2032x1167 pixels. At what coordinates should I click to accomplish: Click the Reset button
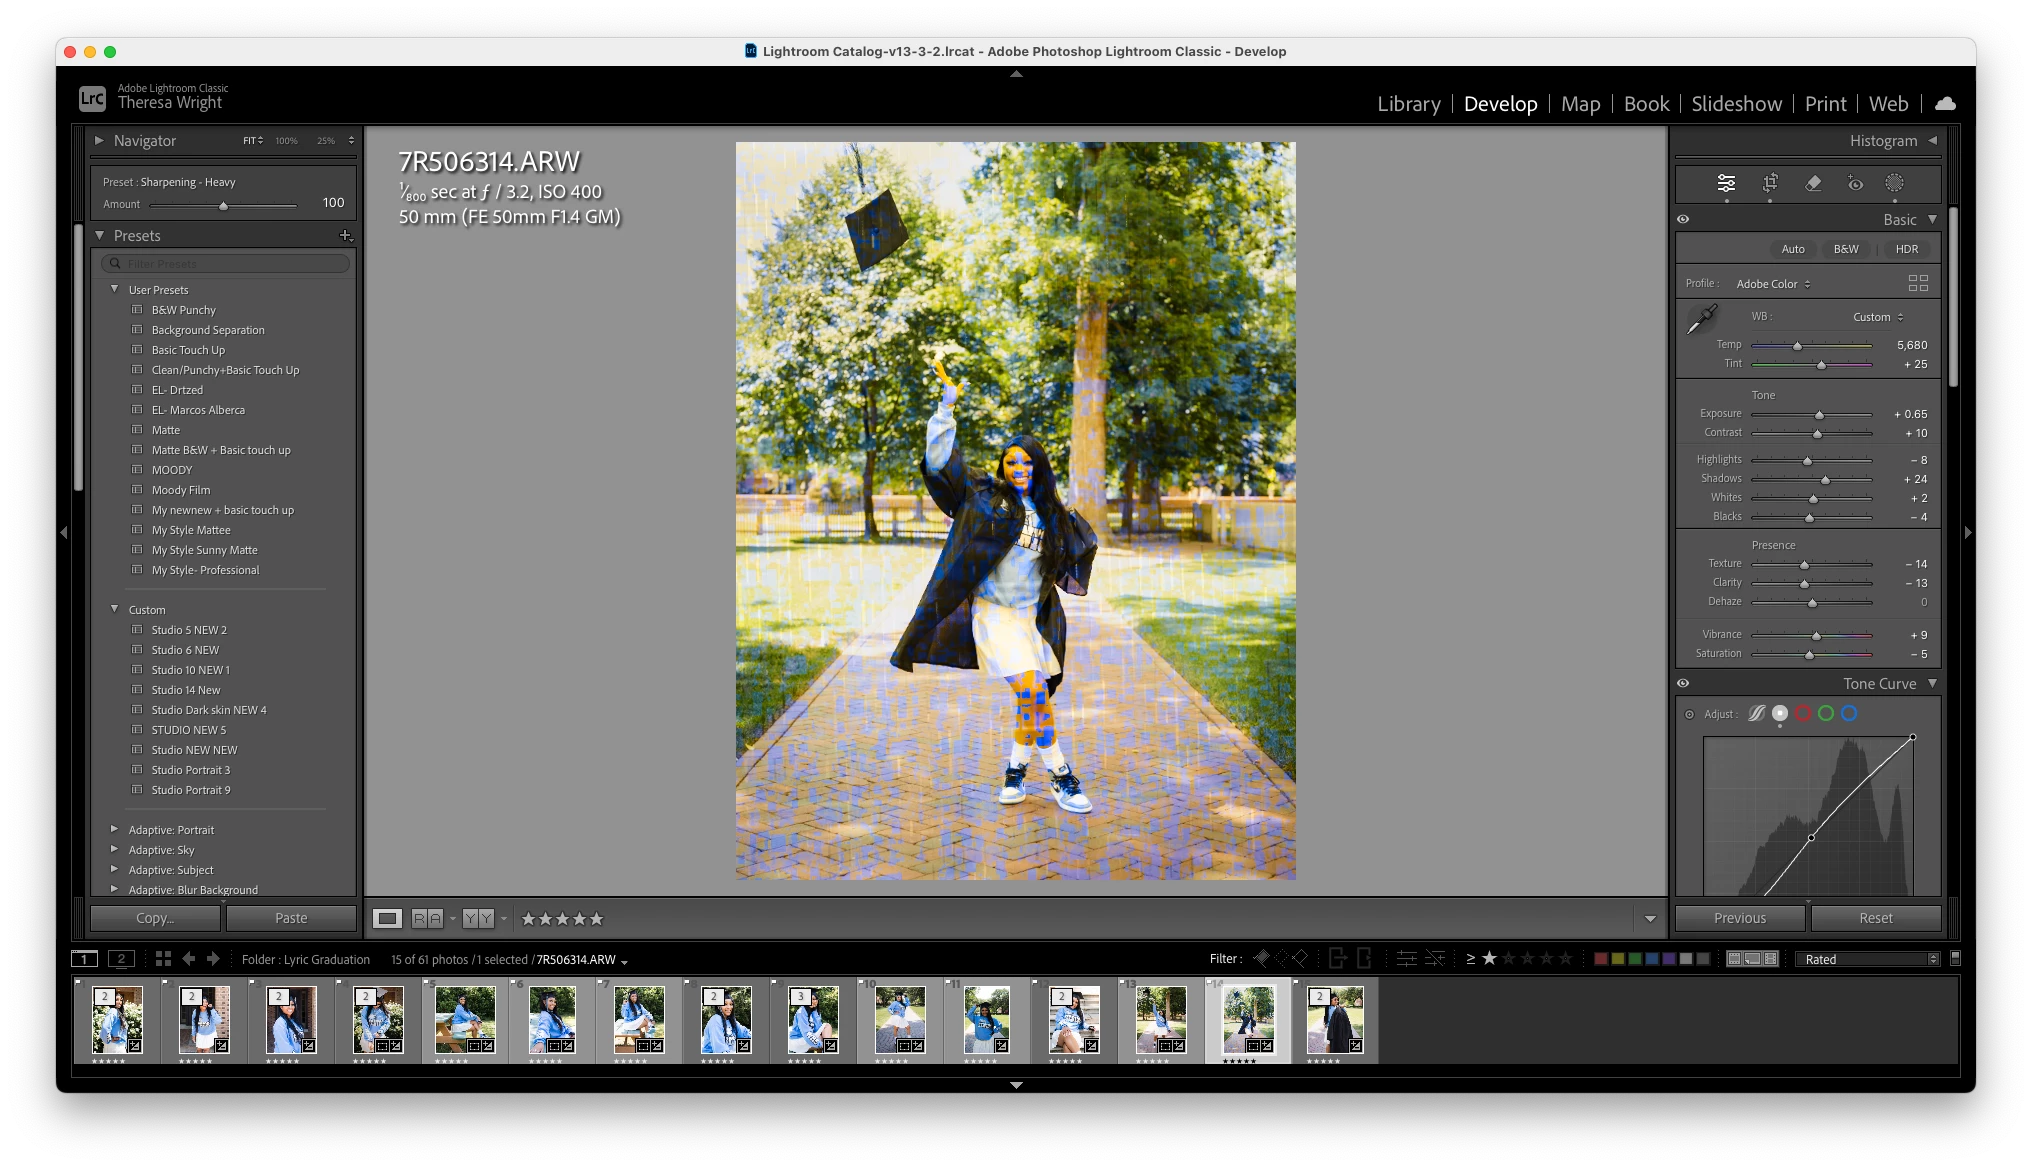point(1875,918)
